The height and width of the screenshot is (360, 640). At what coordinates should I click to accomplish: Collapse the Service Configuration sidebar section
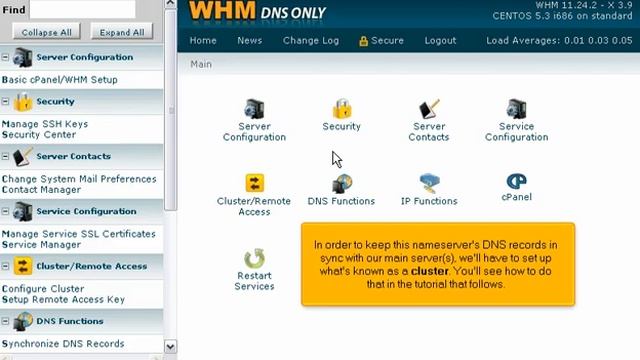[5, 211]
